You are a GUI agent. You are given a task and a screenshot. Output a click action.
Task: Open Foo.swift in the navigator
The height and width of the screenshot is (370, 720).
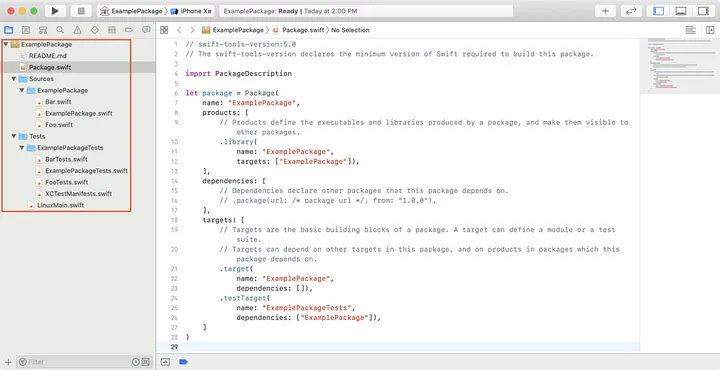point(59,125)
